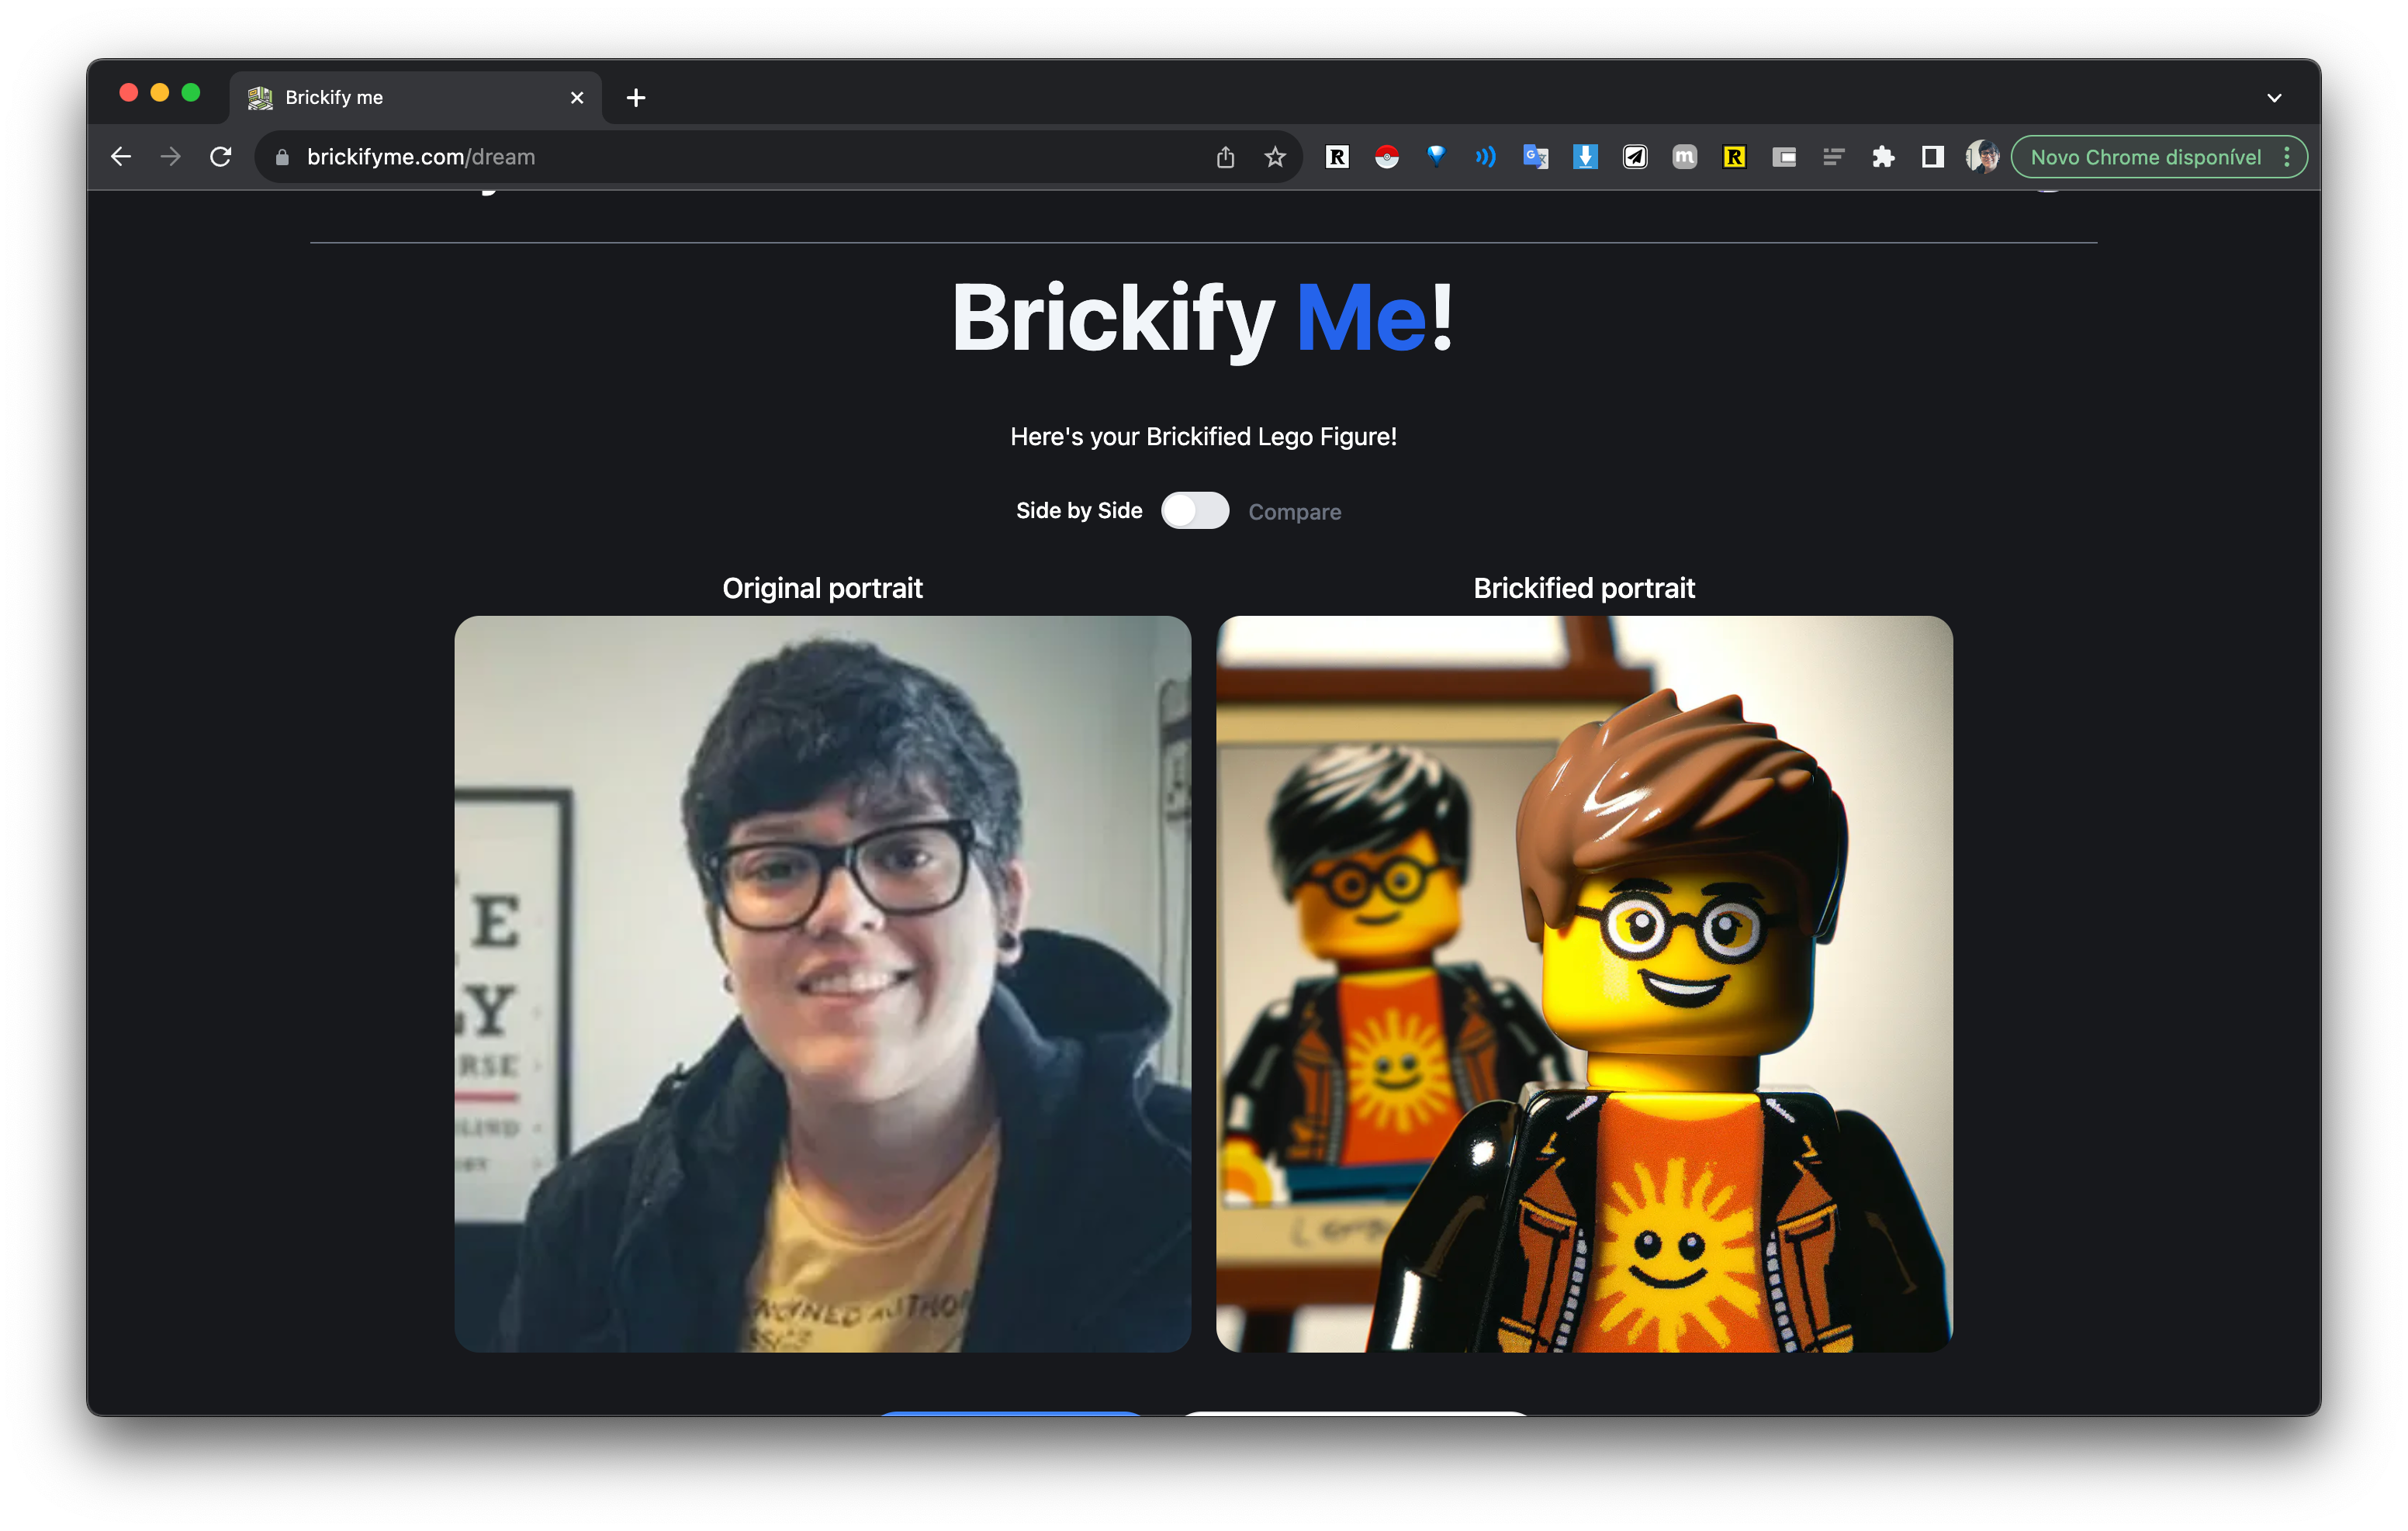Click the Original portrait heading
This screenshot has height=1531, width=2408.
[x=822, y=588]
